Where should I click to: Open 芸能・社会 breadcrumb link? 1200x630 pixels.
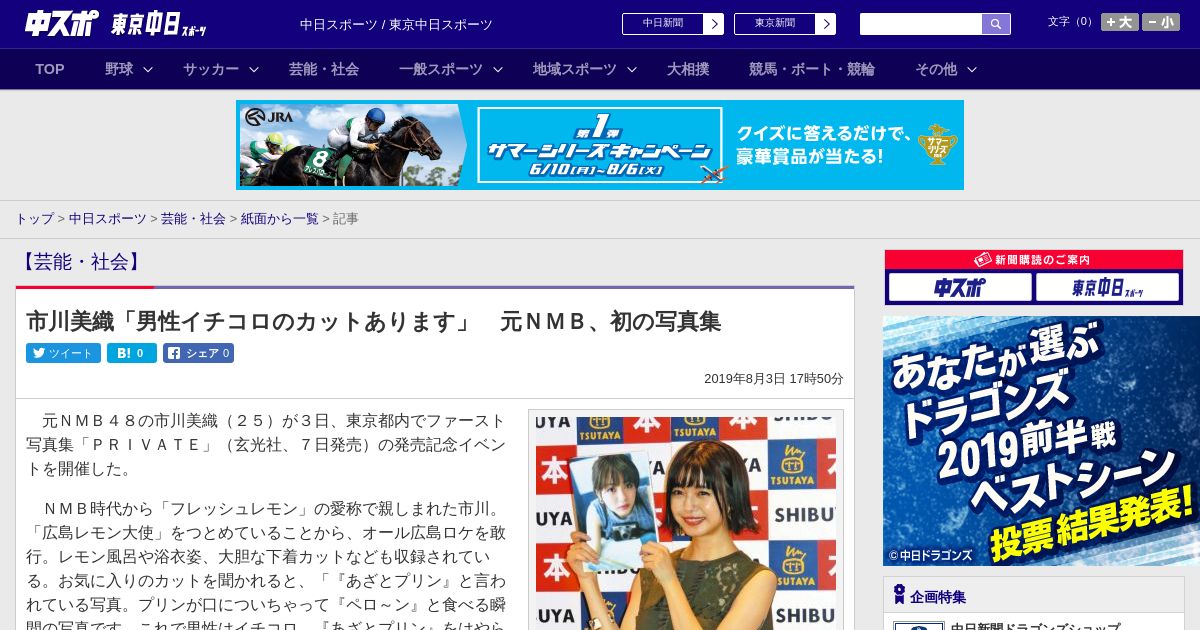pyautogui.click(x=193, y=218)
